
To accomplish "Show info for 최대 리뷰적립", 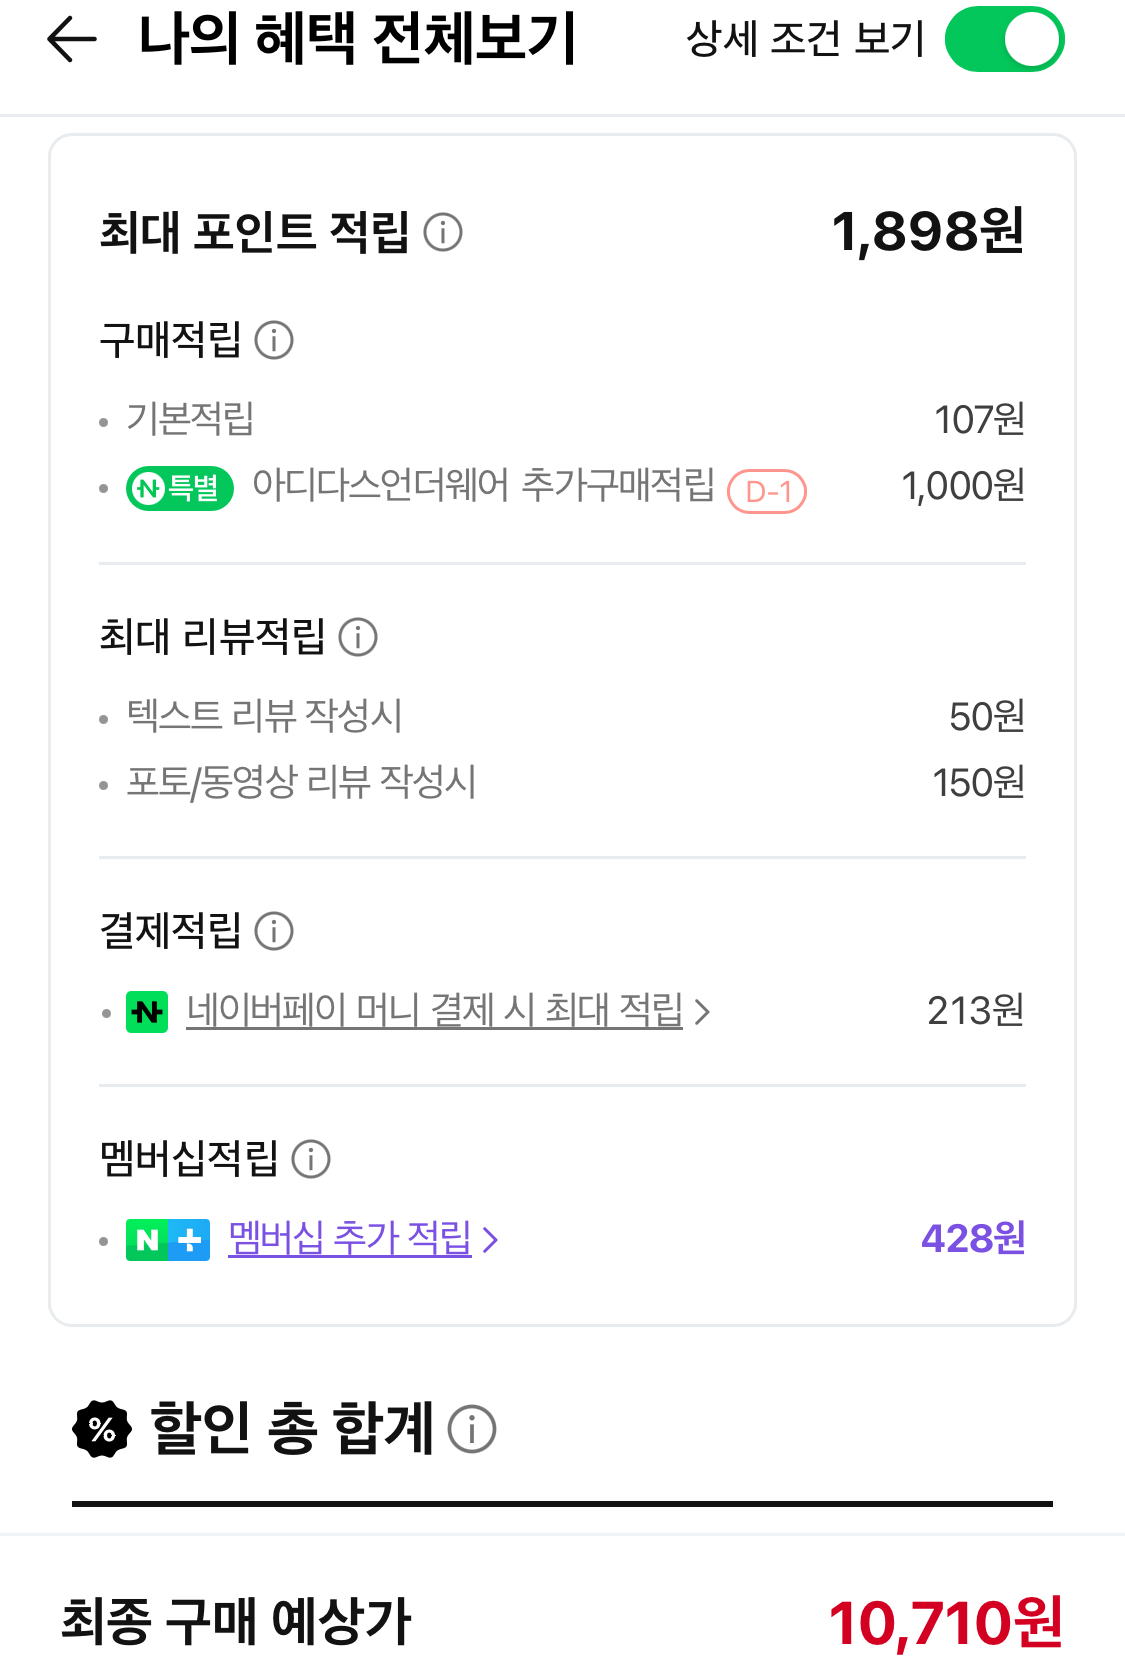I will click(x=358, y=637).
